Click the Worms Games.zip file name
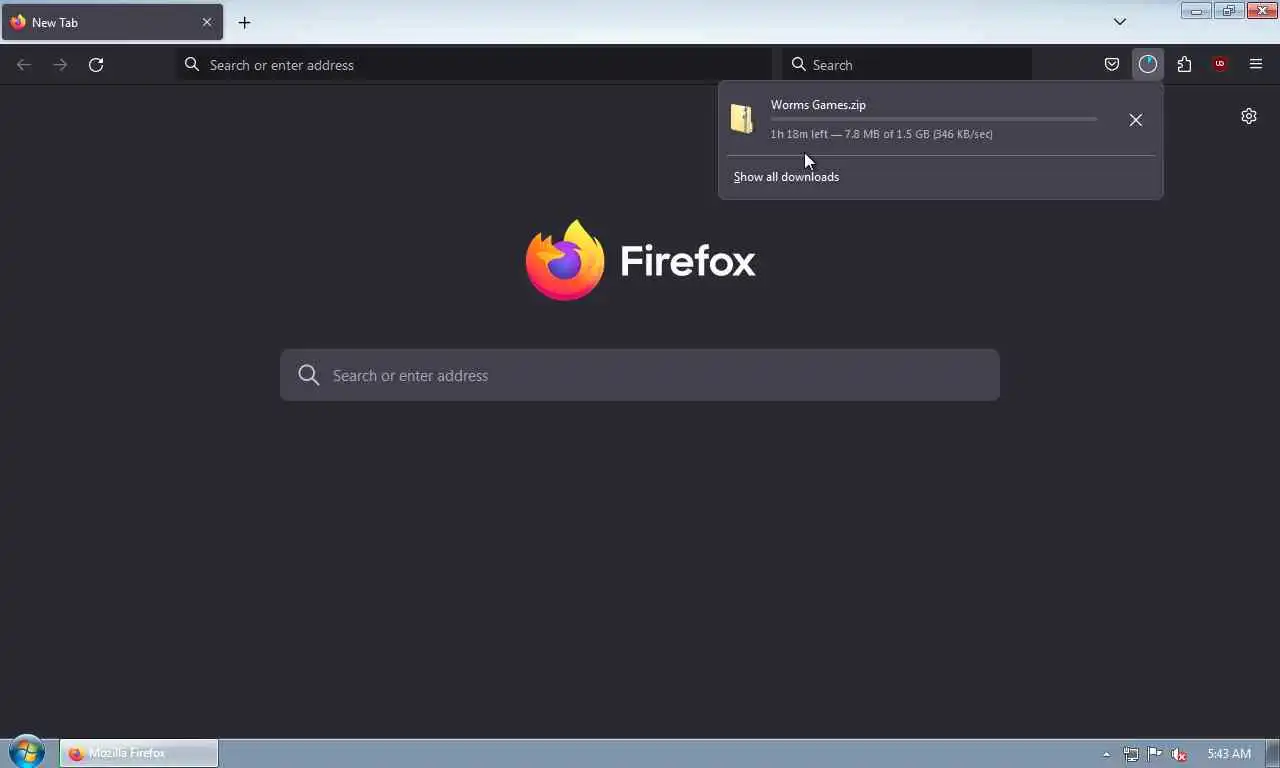This screenshot has width=1280, height=768. pos(818,105)
